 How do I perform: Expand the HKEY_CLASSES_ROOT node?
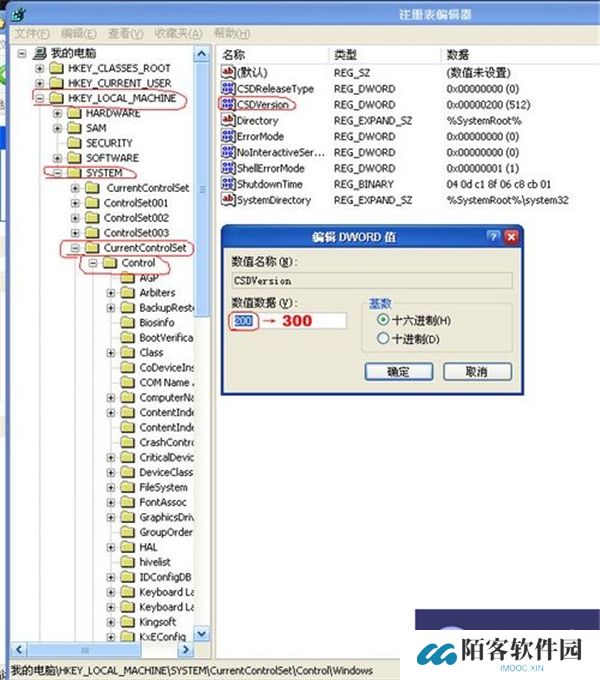point(40,68)
